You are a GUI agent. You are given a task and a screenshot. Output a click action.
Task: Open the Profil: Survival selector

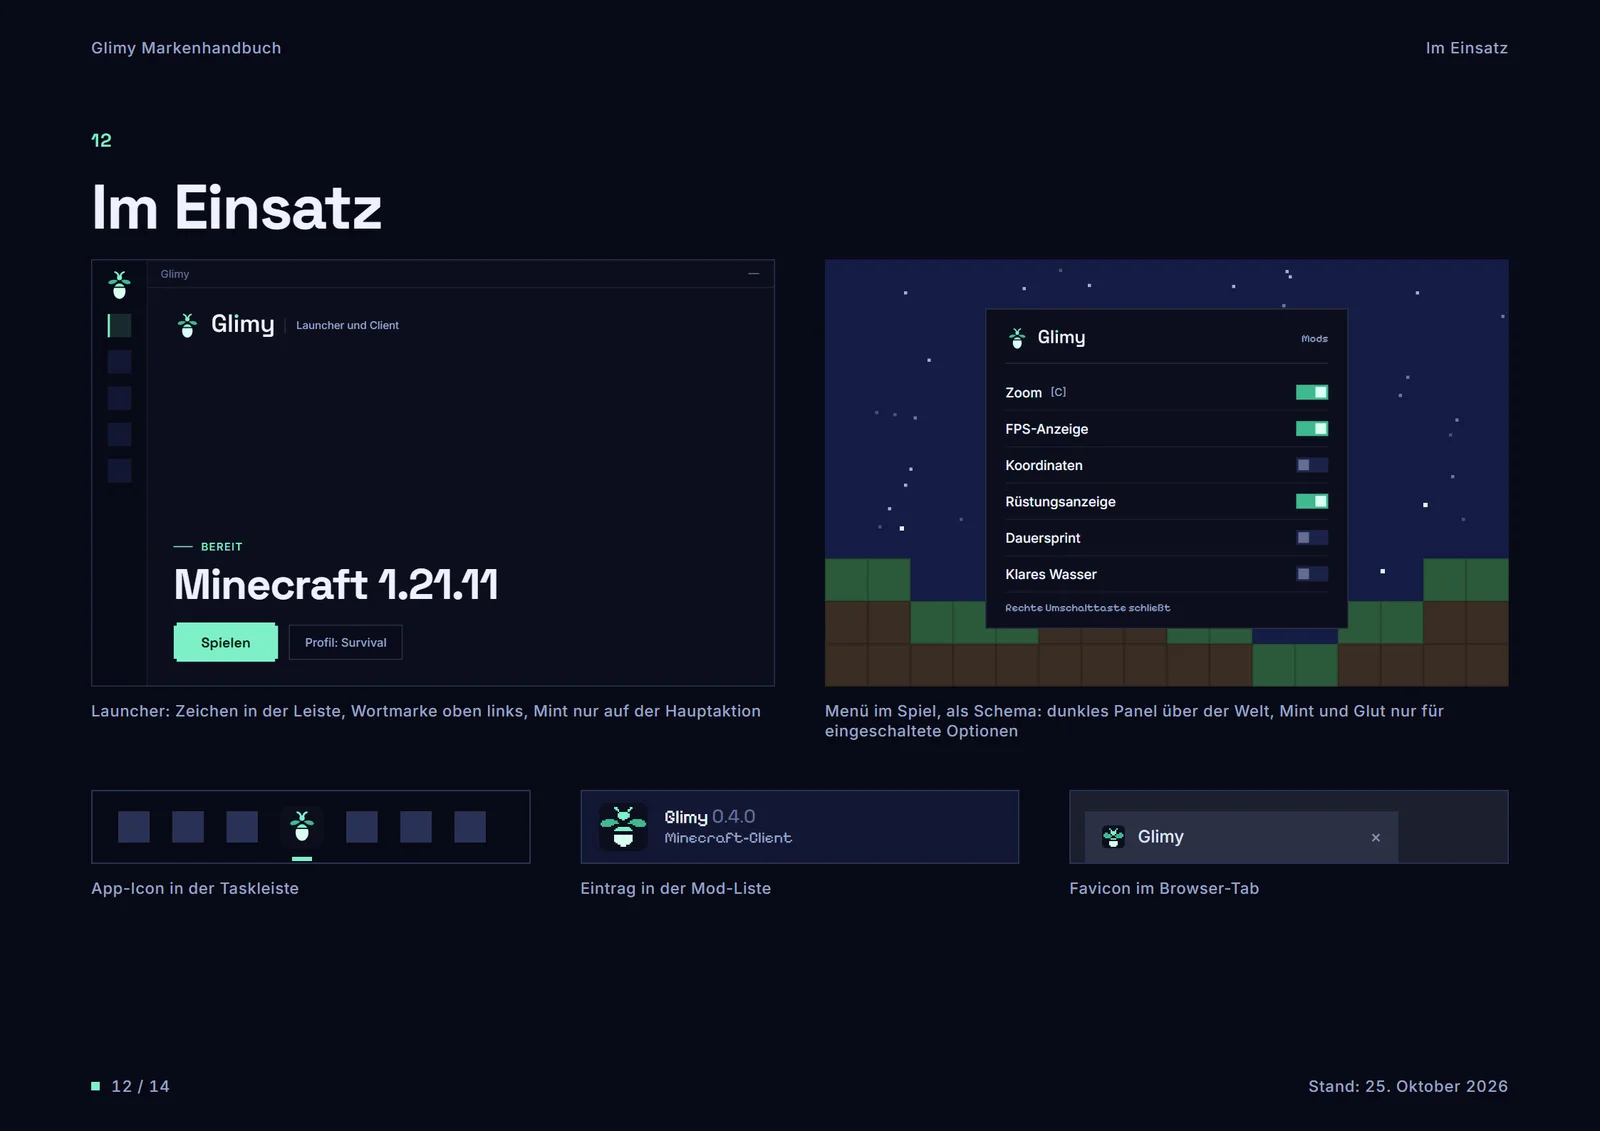(x=346, y=643)
